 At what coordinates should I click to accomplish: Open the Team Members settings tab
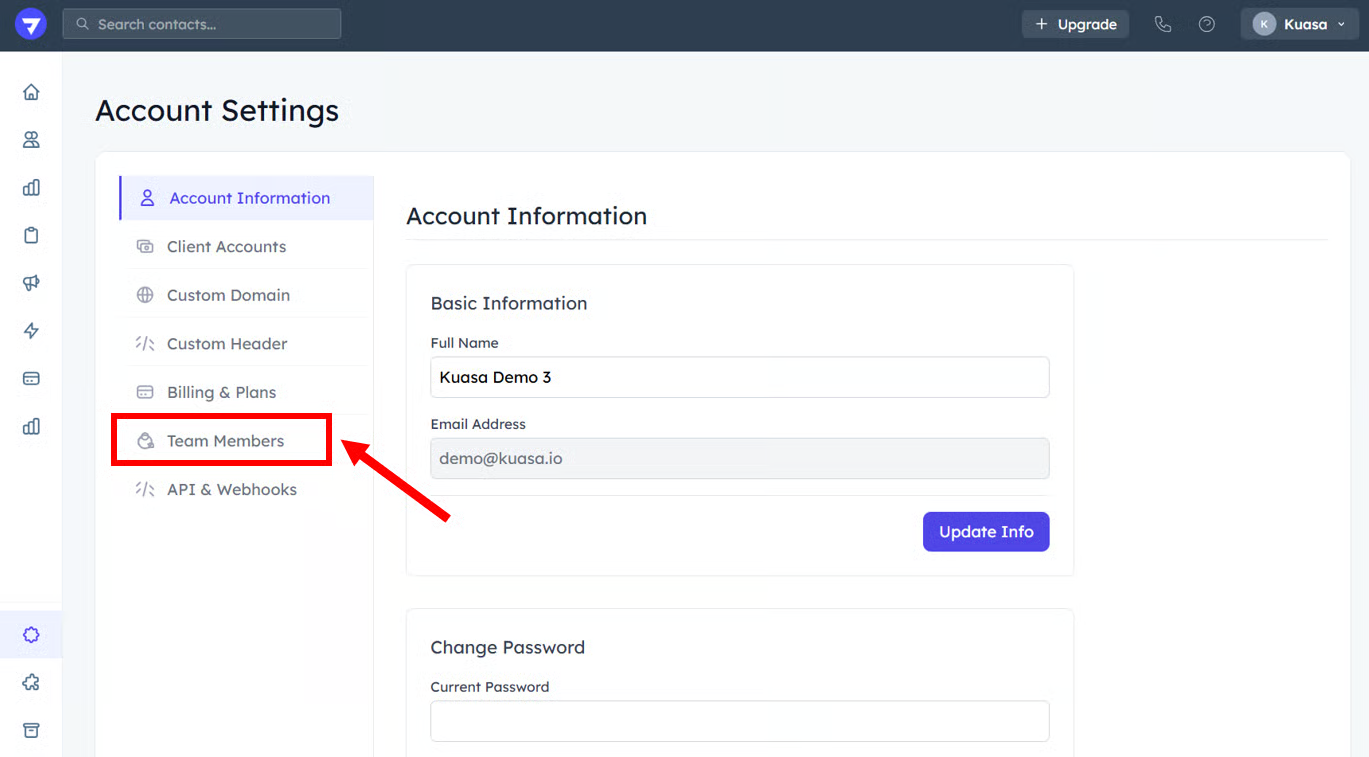coord(225,441)
